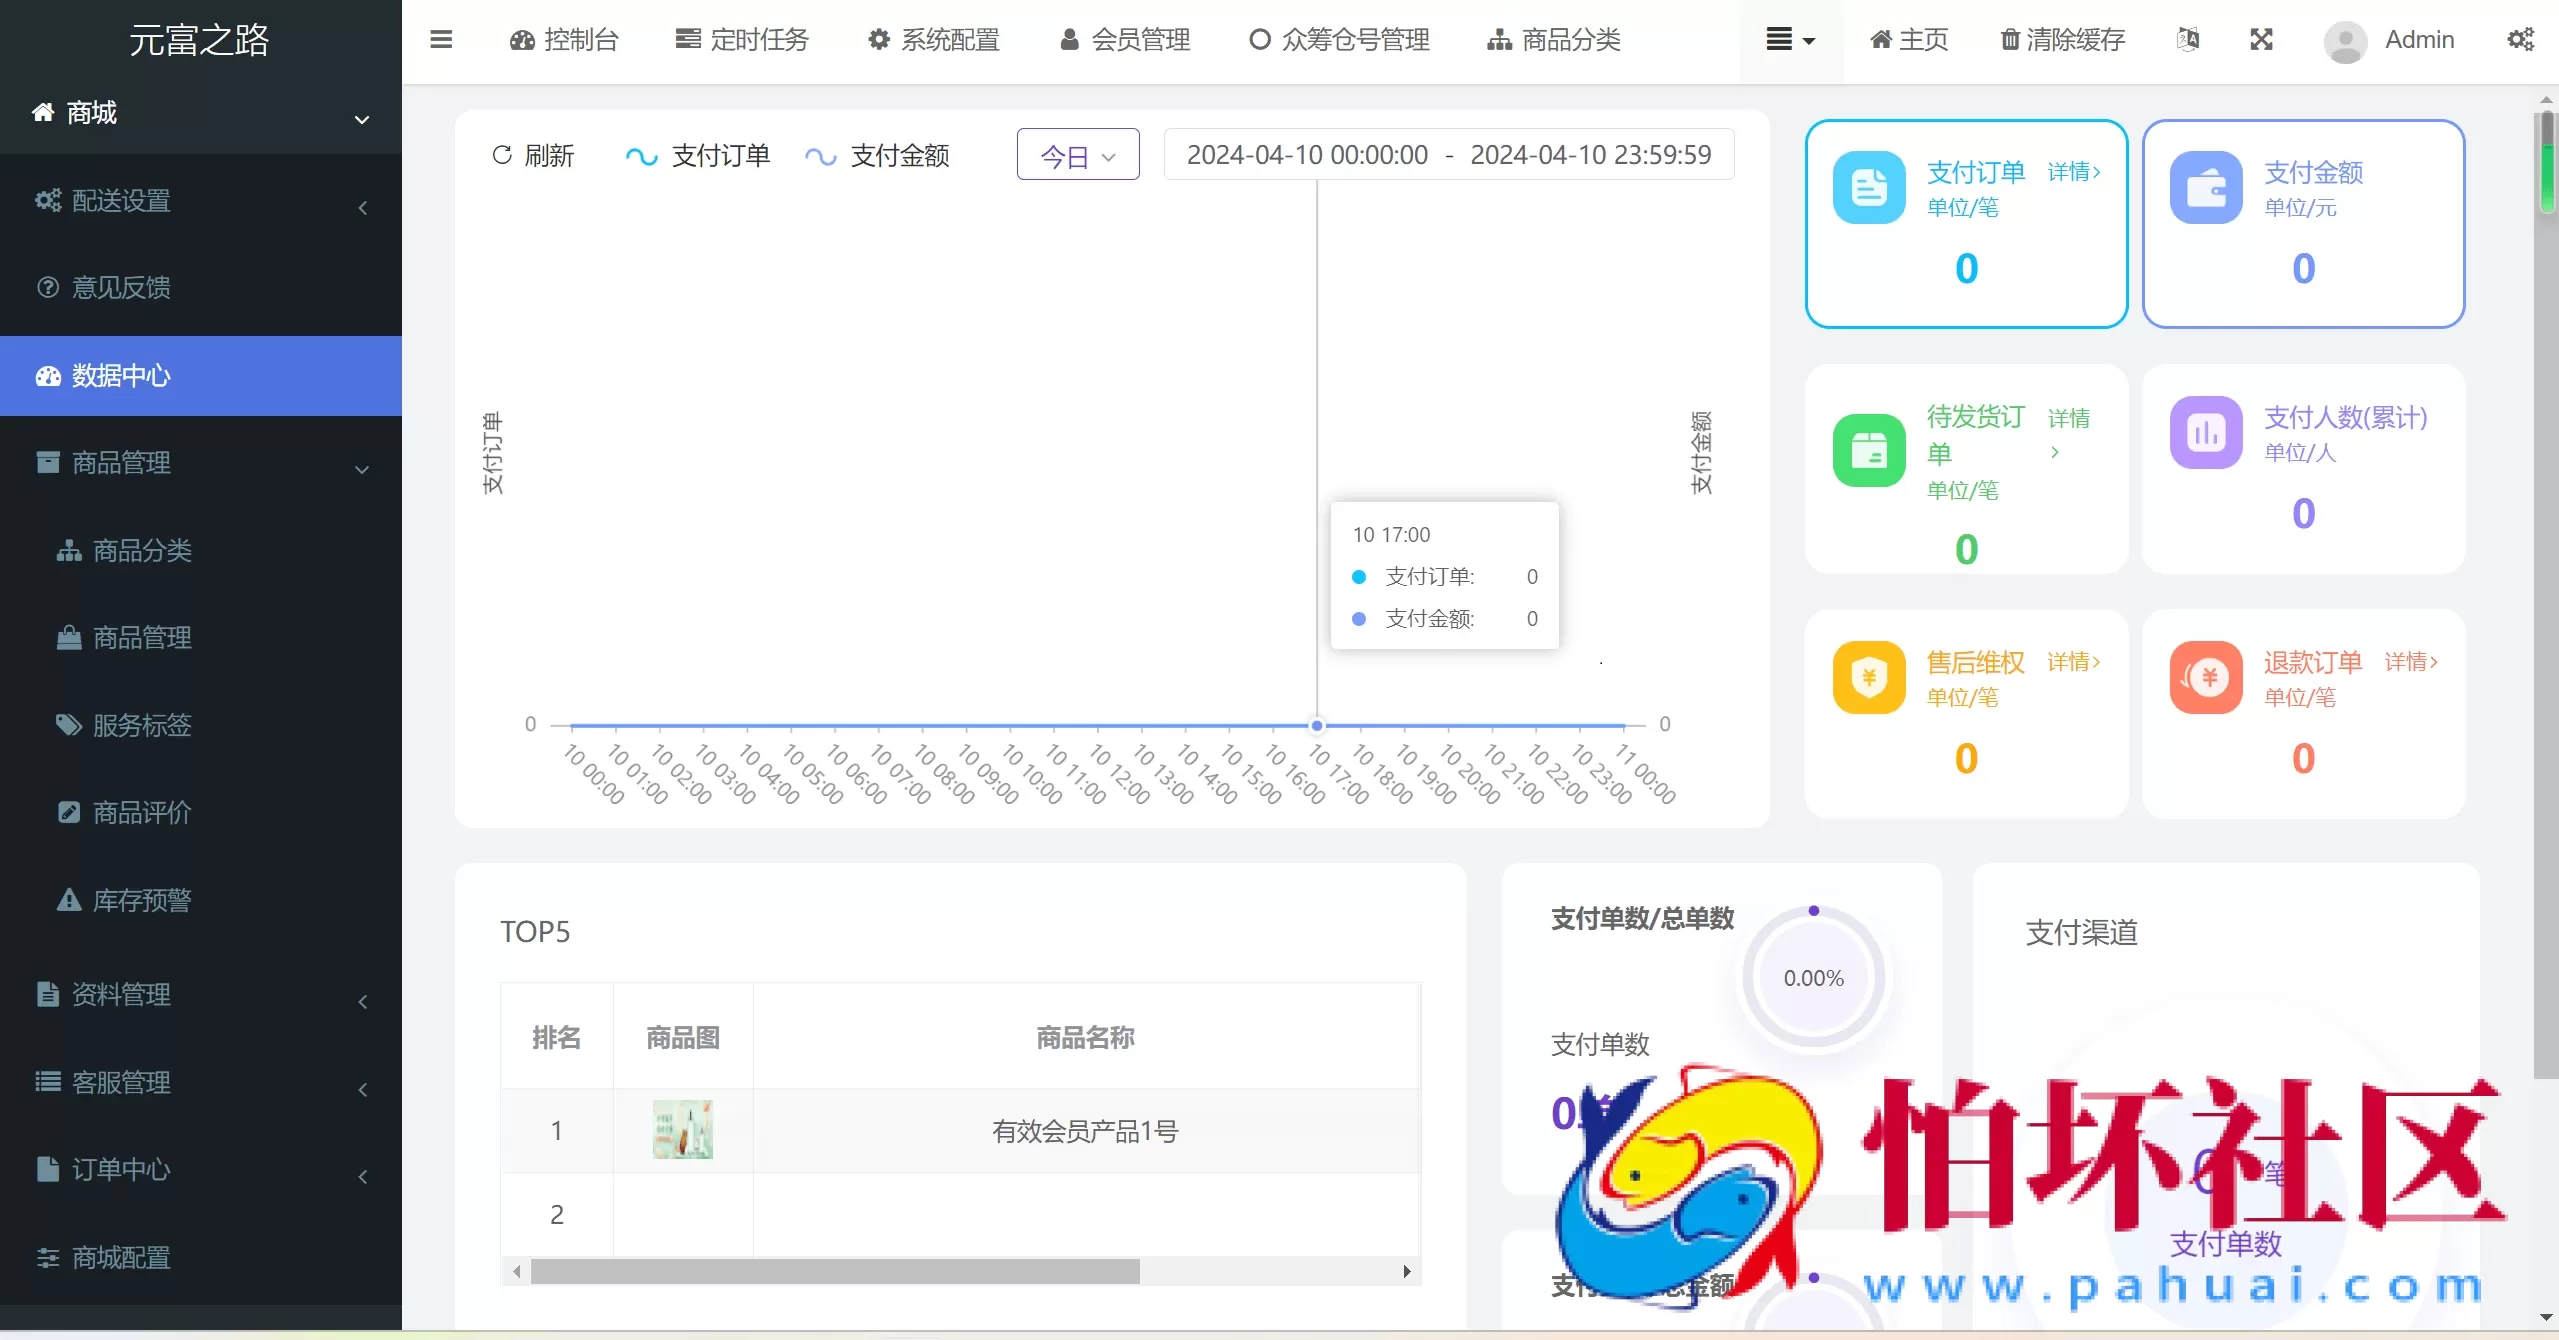Click the translation icon in top bar

coord(2188,40)
